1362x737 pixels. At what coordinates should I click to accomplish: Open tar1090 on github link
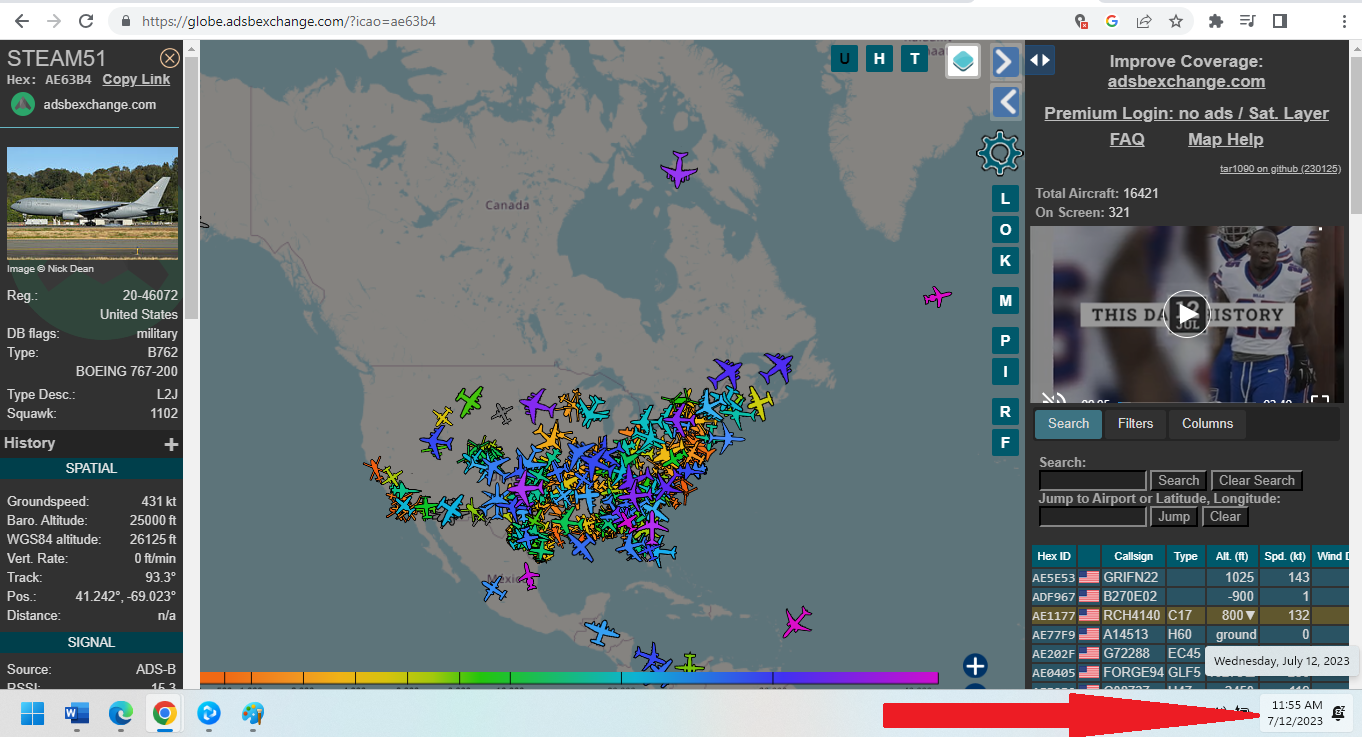click(1280, 169)
